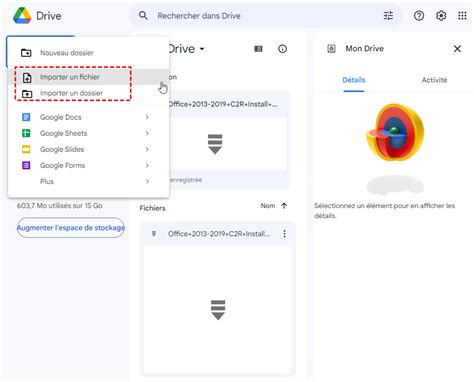Select Google Docs menu entry
Image resolution: width=474 pixels, height=382 pixels.
pos(89,117)
